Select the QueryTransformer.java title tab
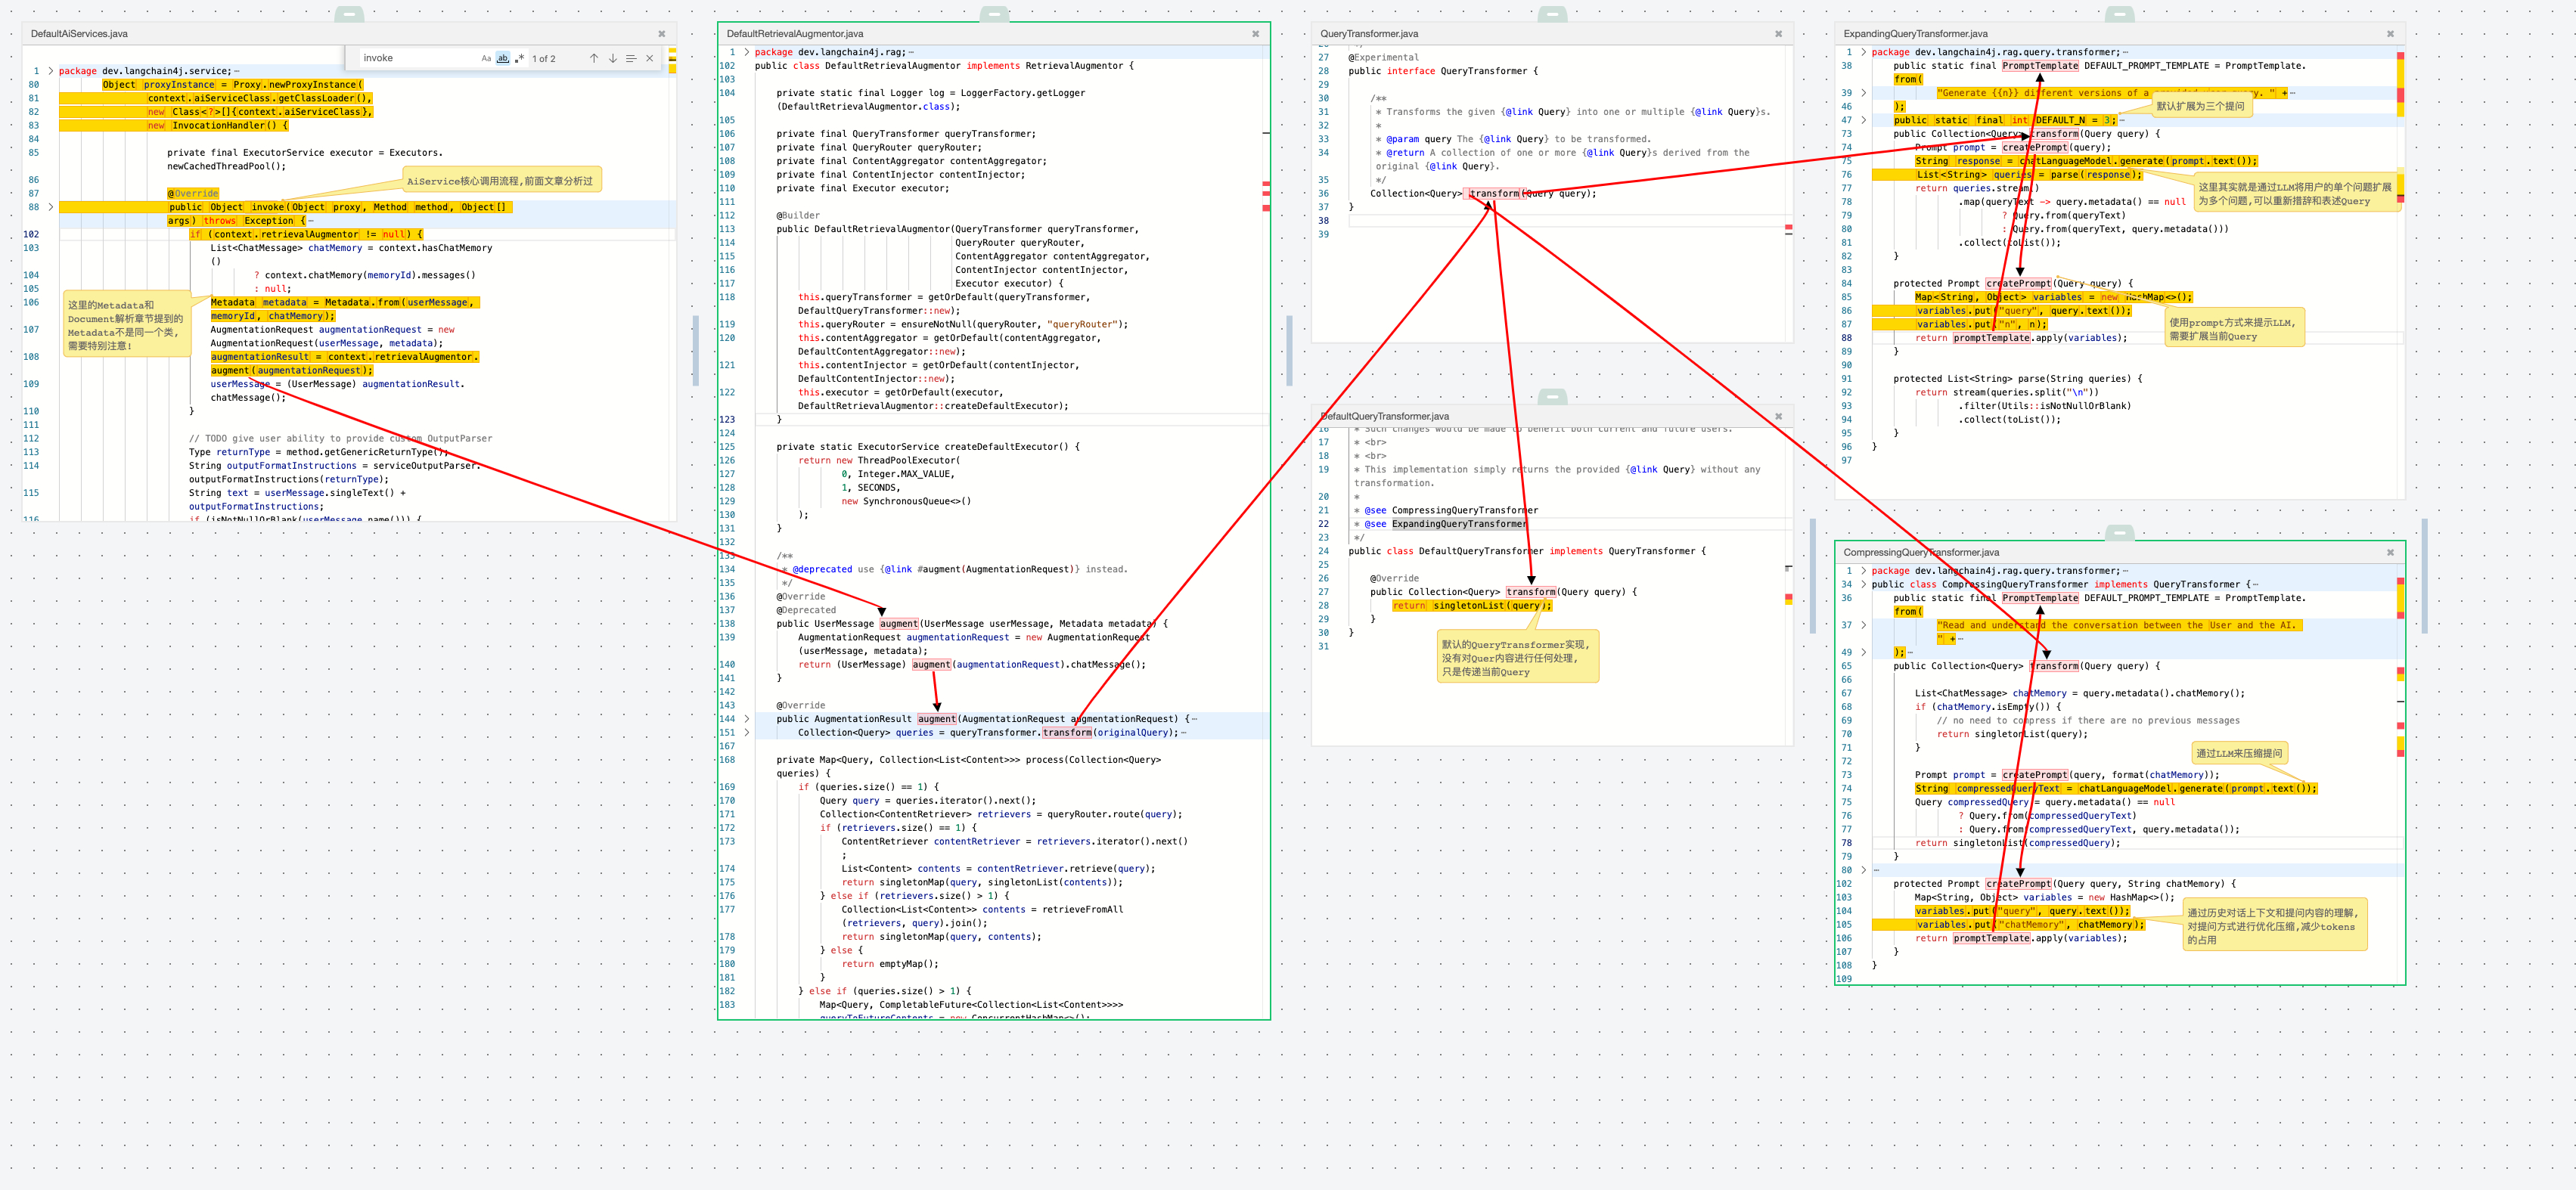The image size is (2576, 1190). (1369, 34)
